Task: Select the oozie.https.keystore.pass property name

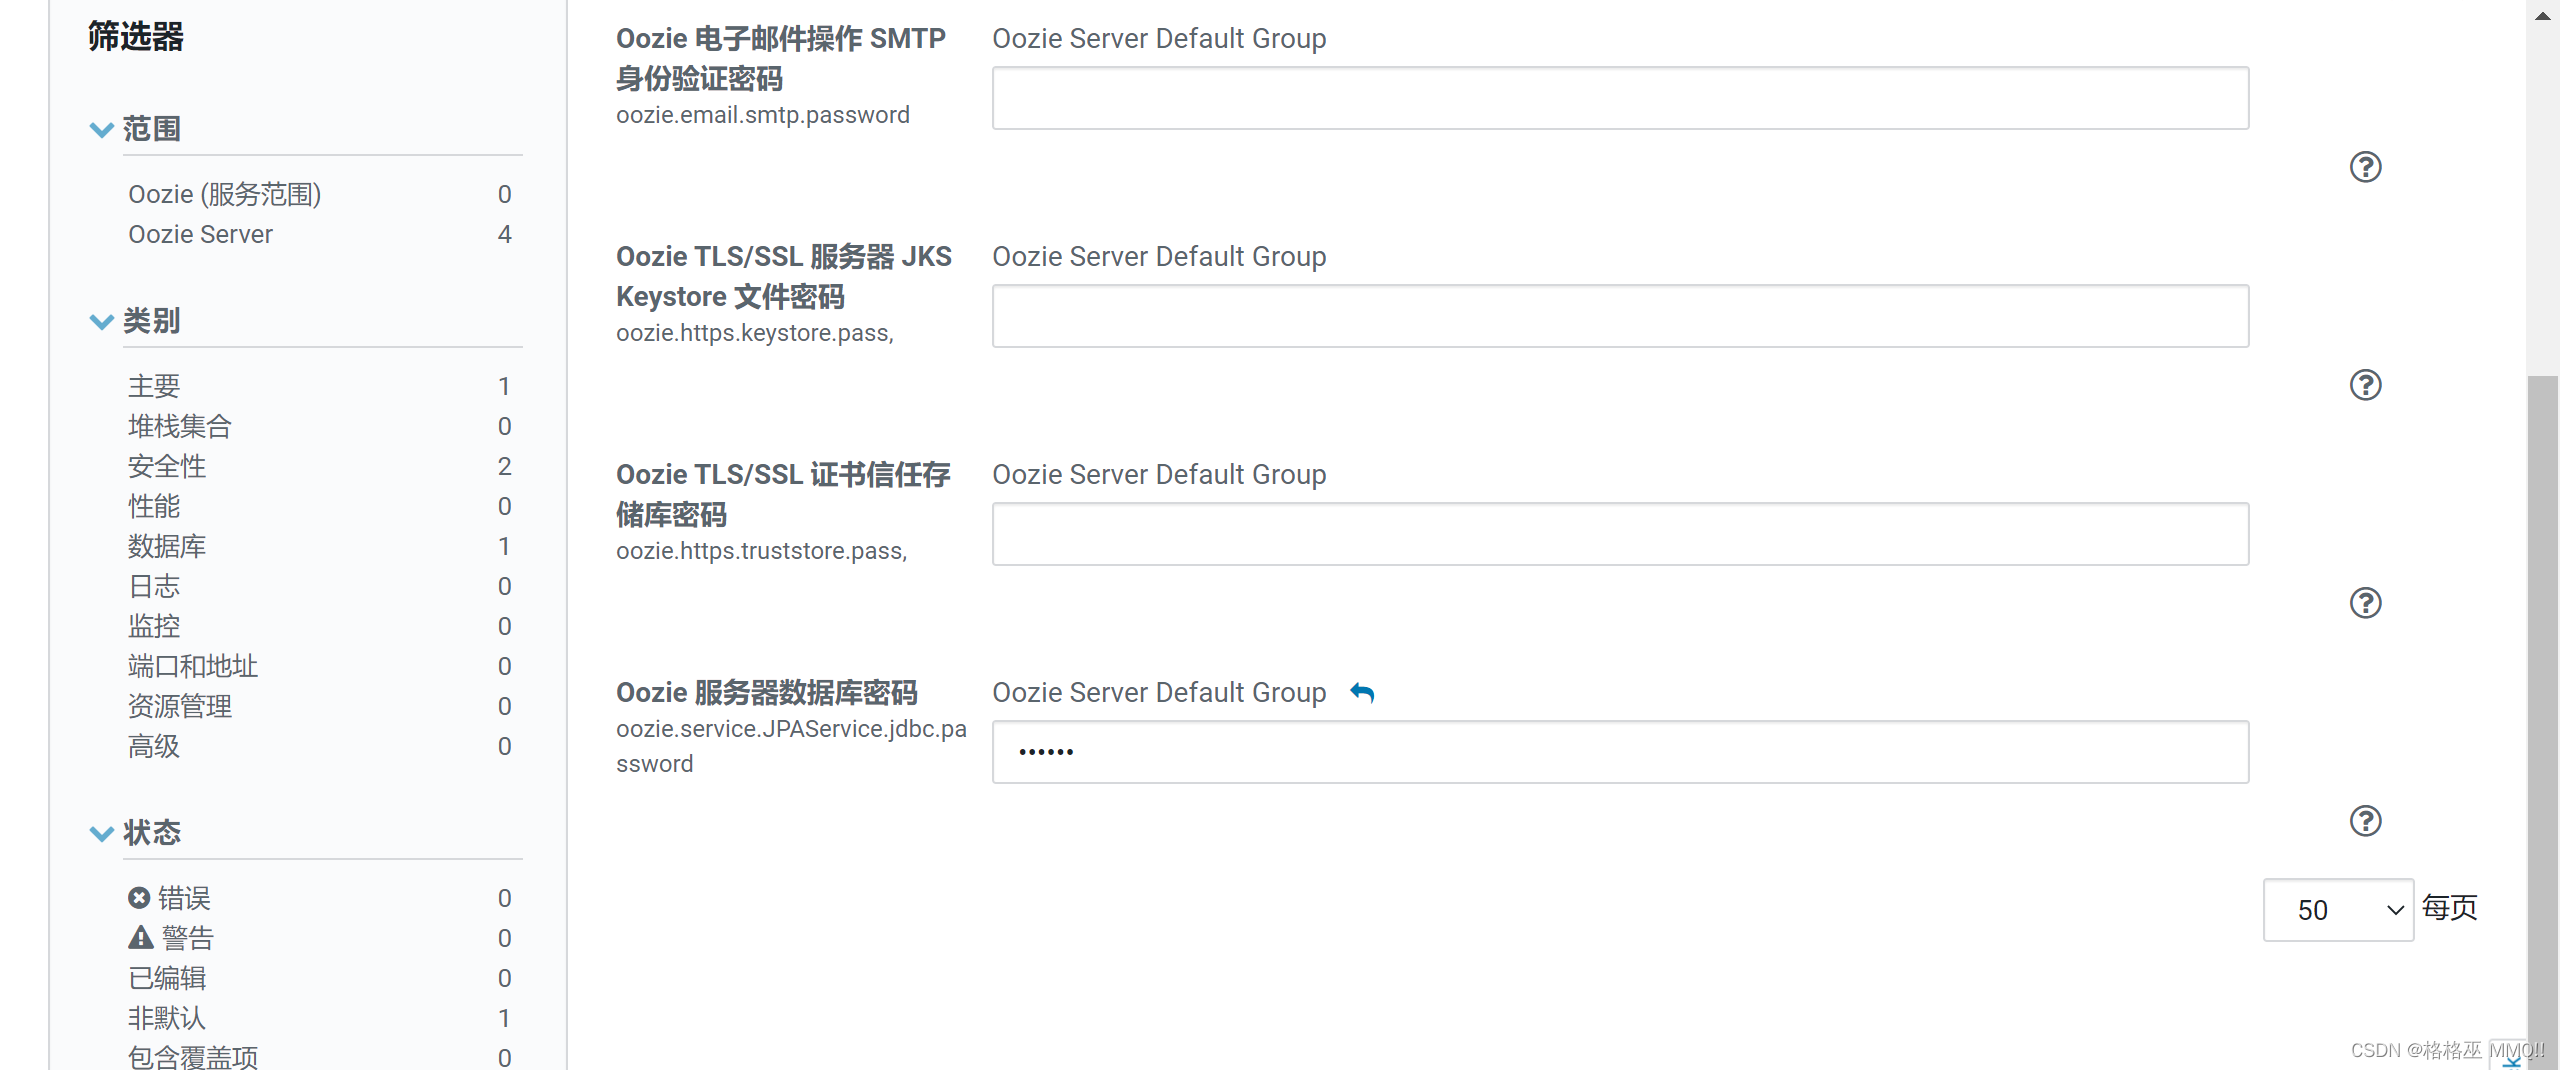Action: click(x=755, y=333)
